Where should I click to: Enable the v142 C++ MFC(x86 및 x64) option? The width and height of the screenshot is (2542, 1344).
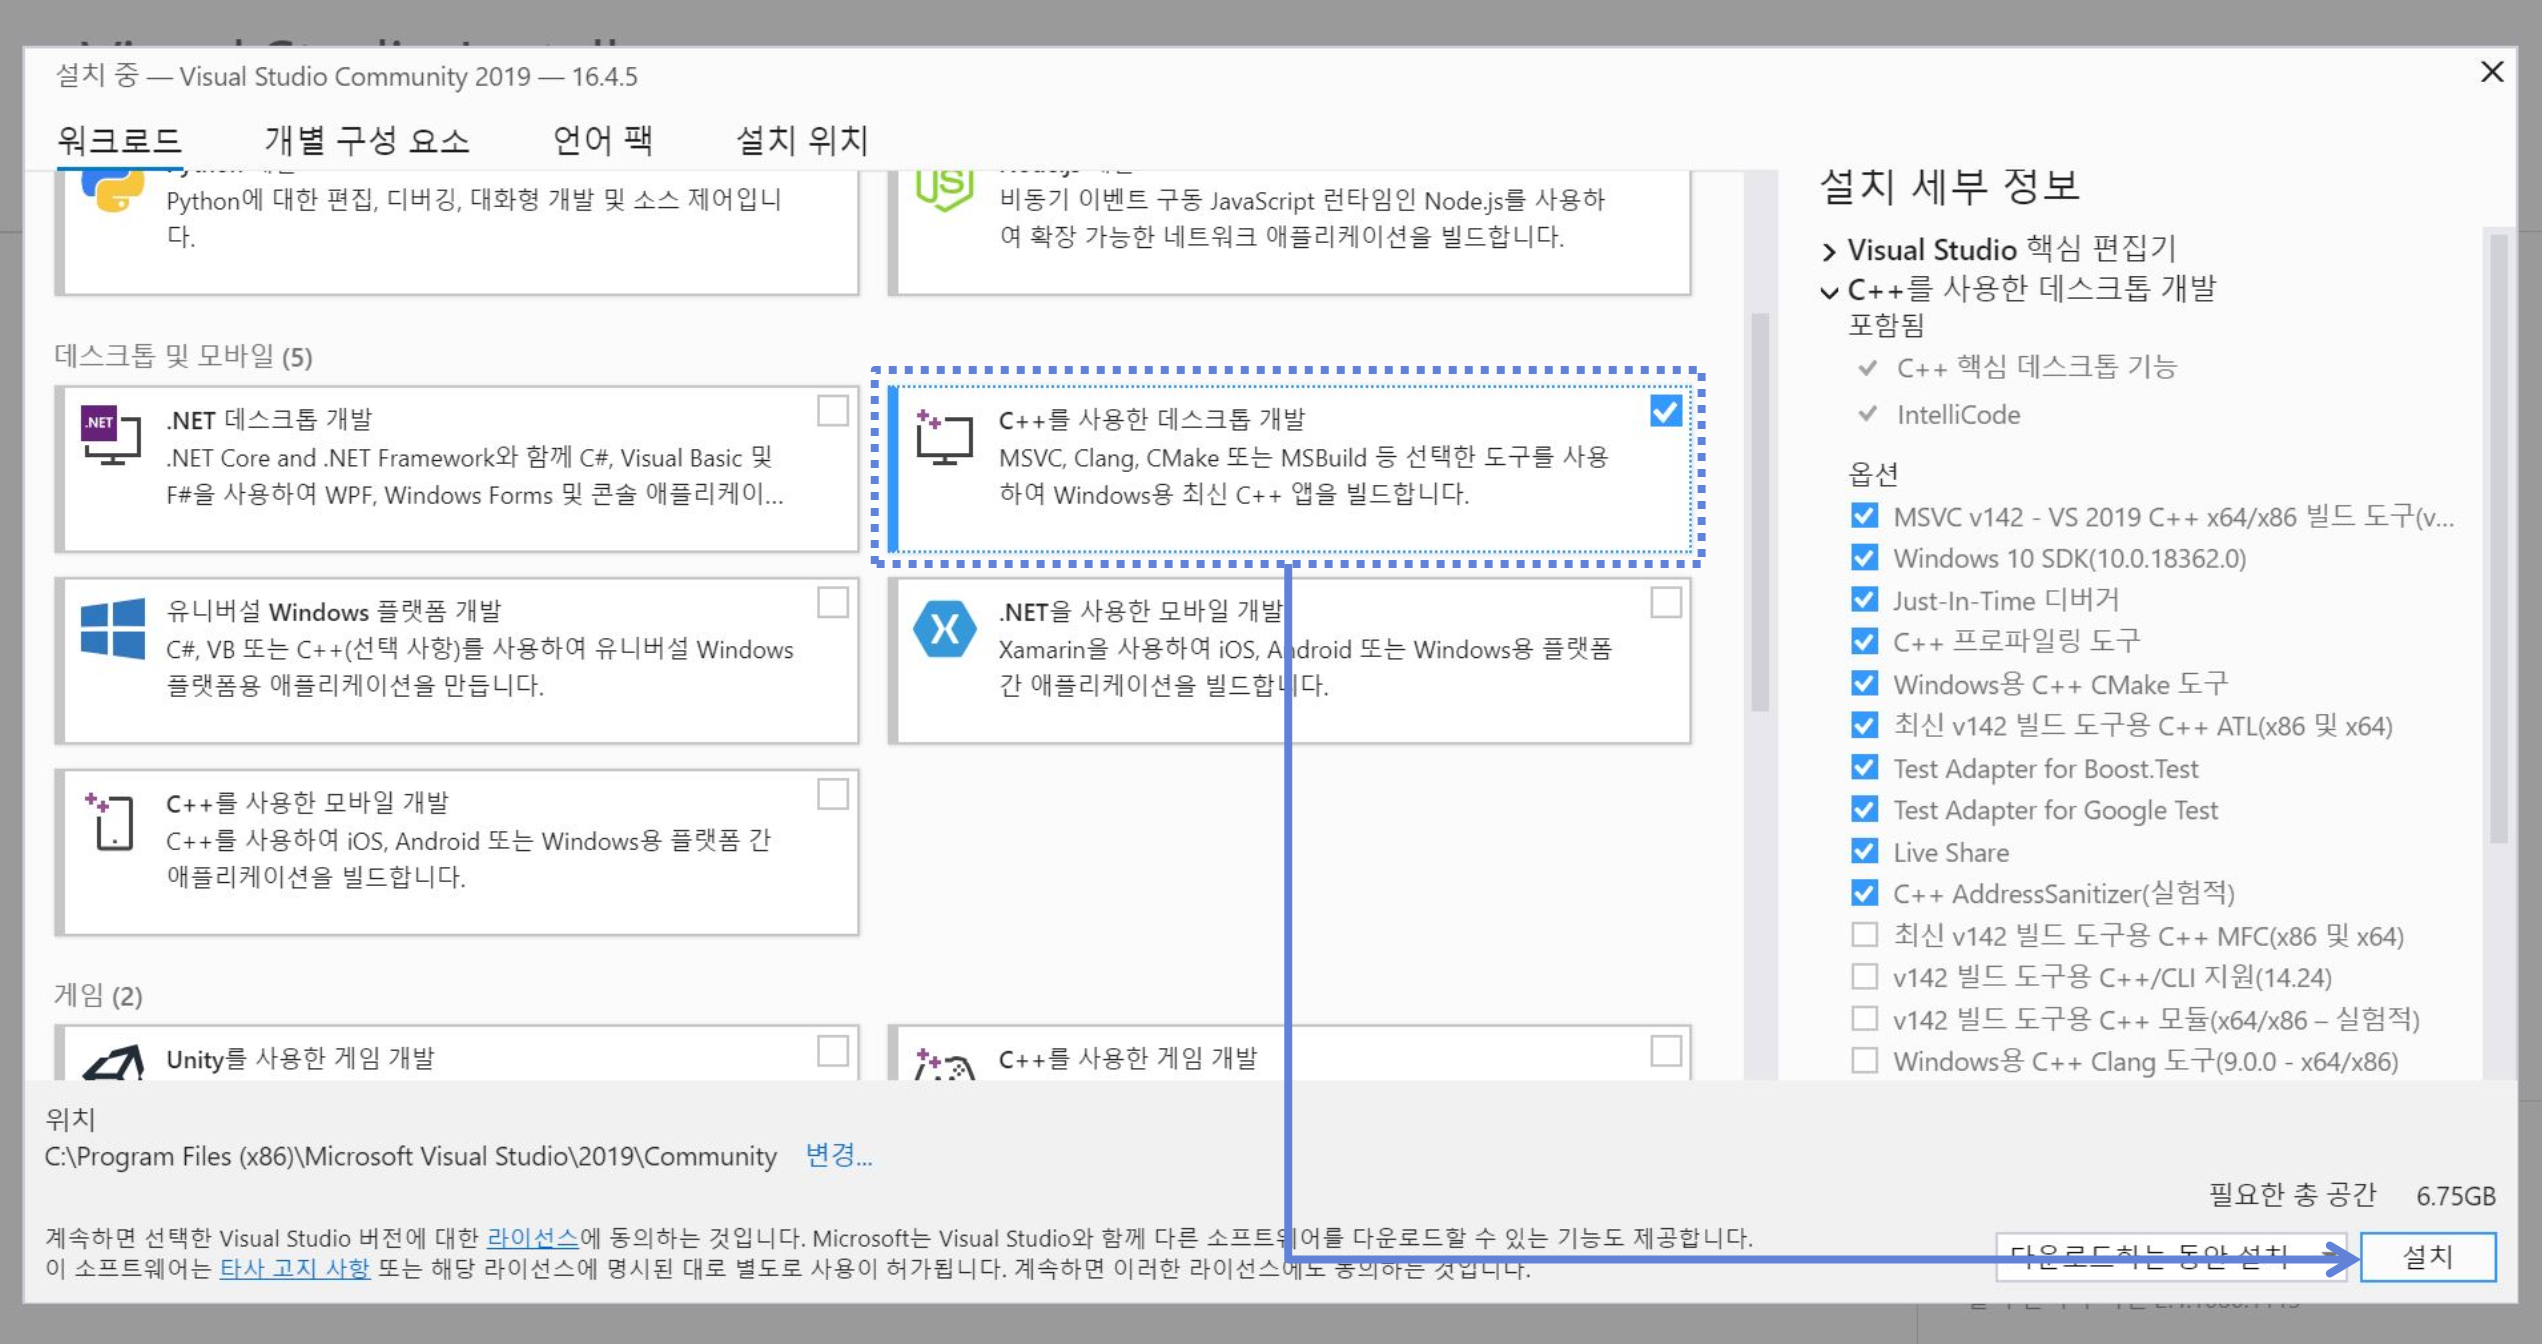[x=1864, y=935]
